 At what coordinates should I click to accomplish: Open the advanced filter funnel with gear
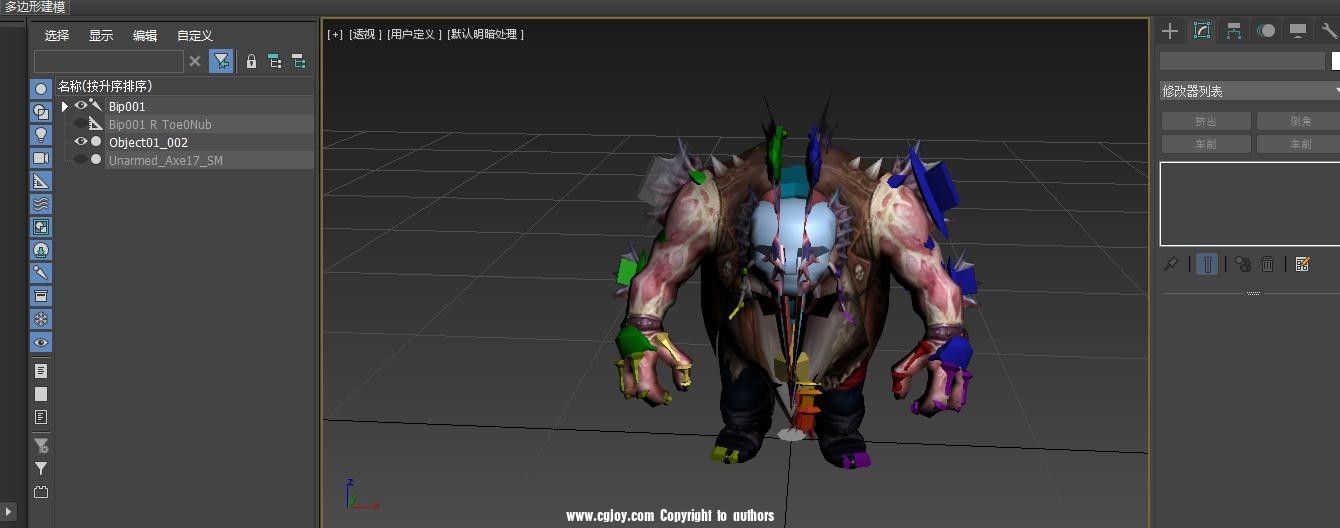[x=41, y=446]
